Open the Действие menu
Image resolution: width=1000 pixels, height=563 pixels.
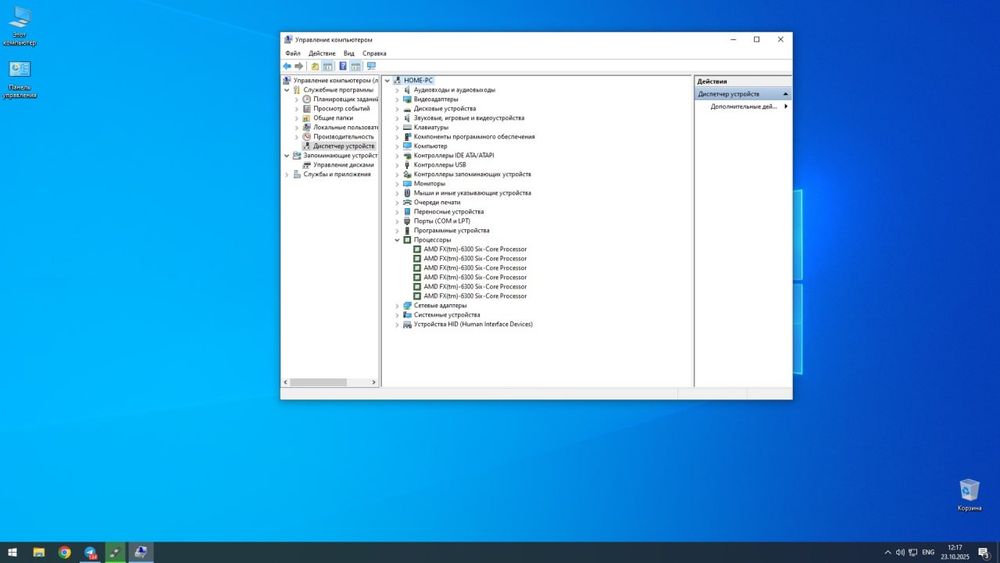321,54
